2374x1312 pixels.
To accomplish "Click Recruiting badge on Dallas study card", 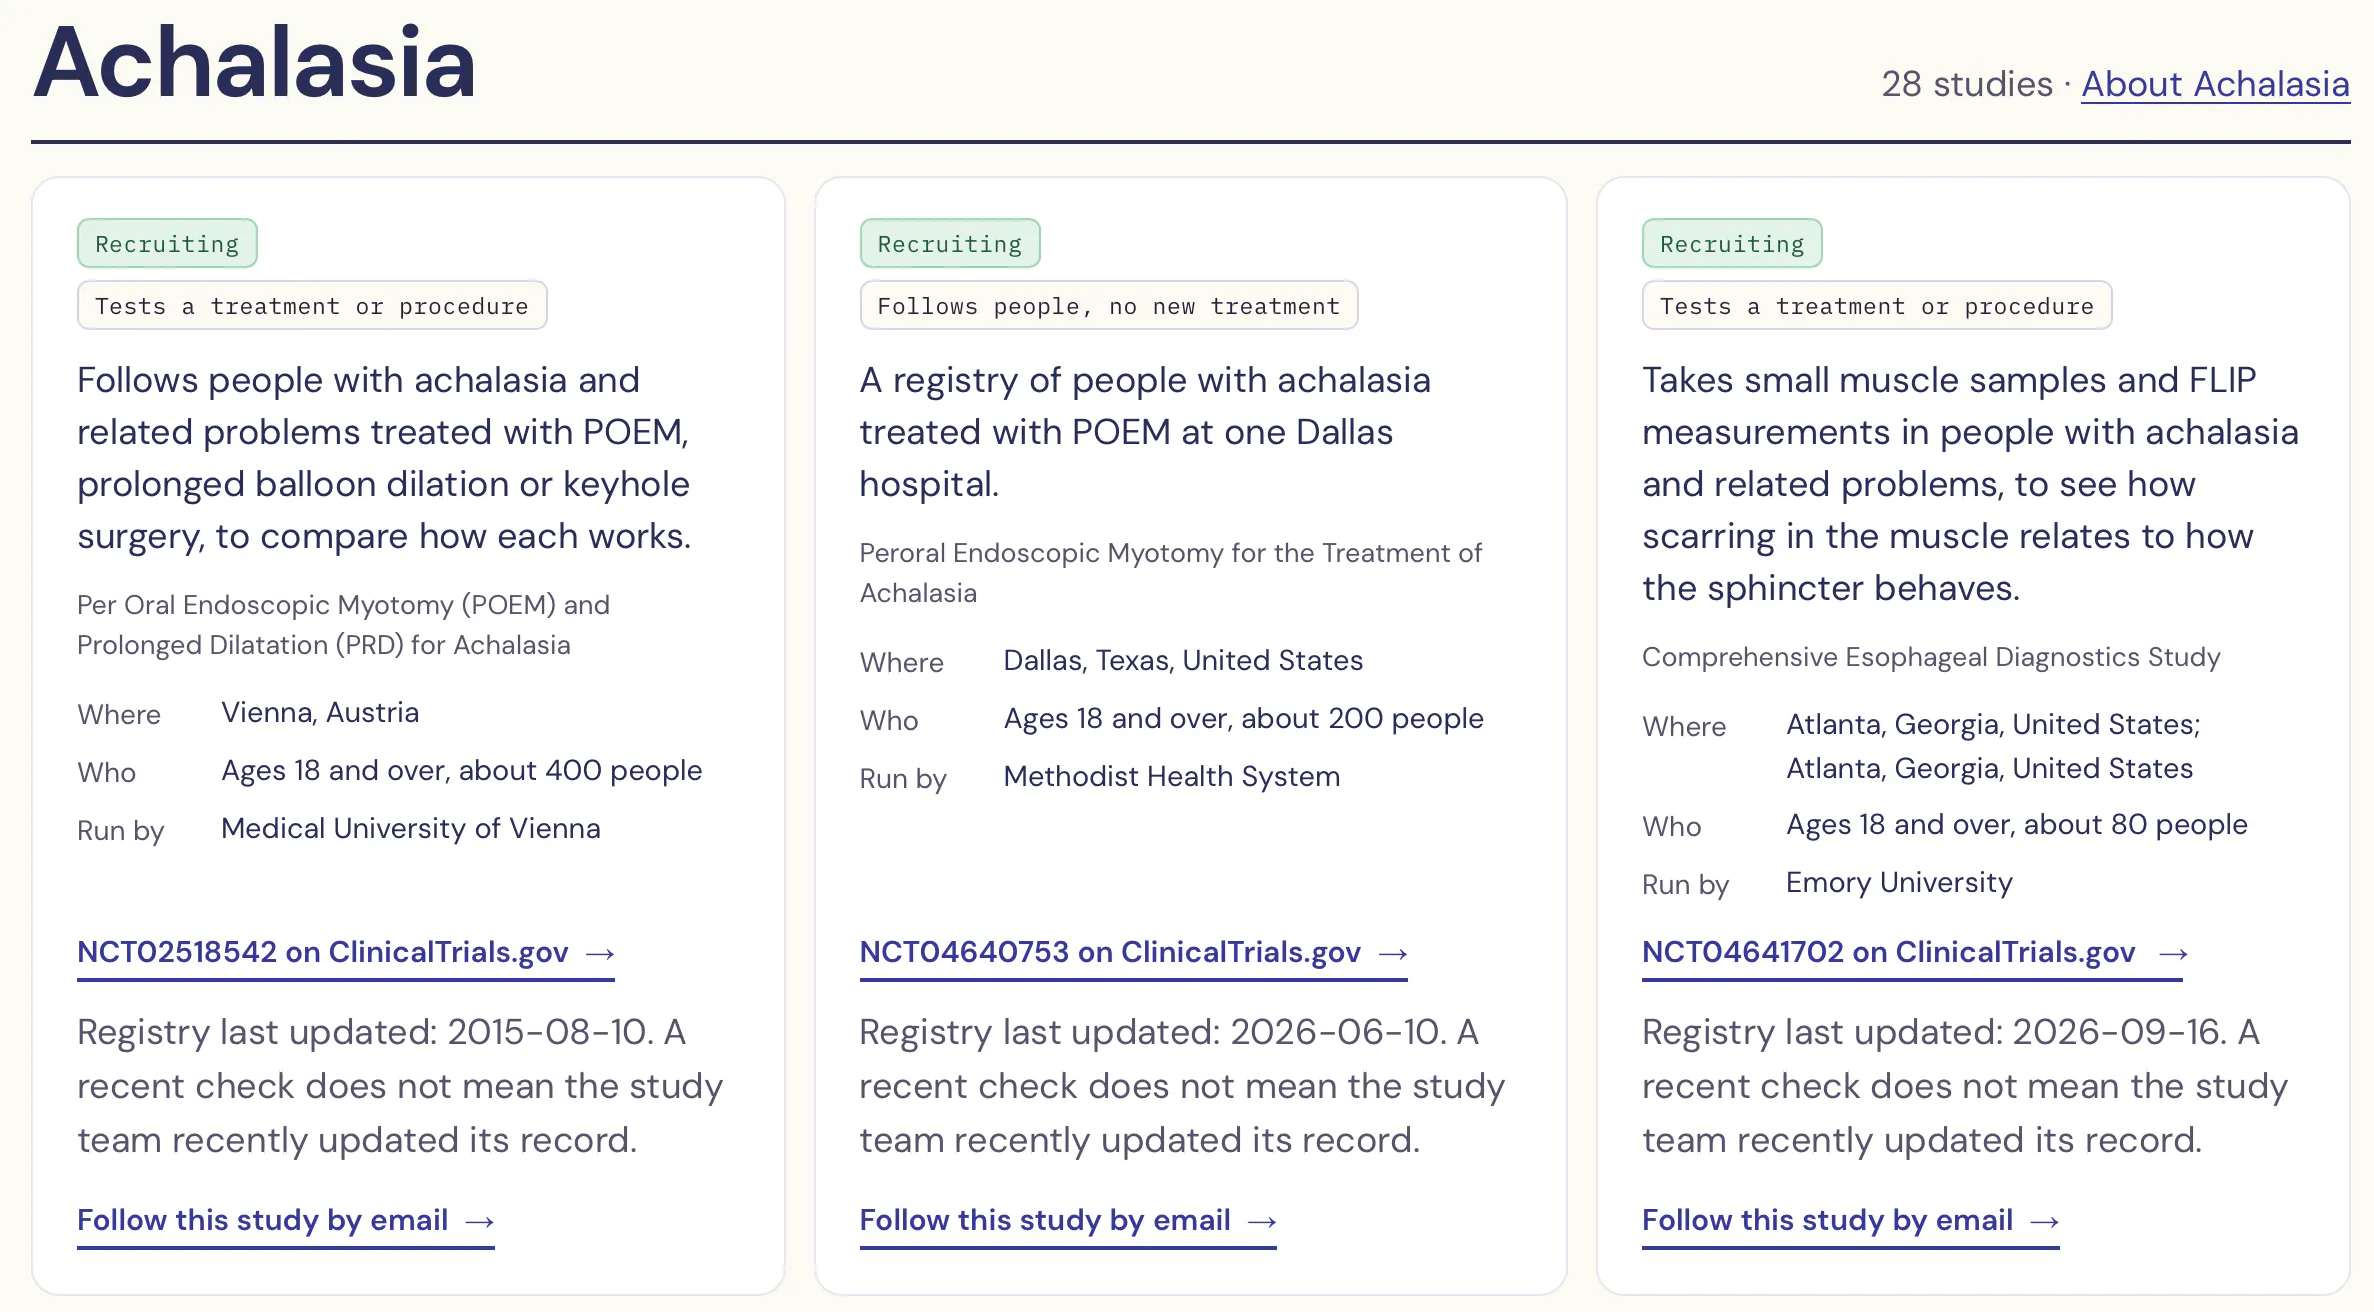I will (950, 243).
